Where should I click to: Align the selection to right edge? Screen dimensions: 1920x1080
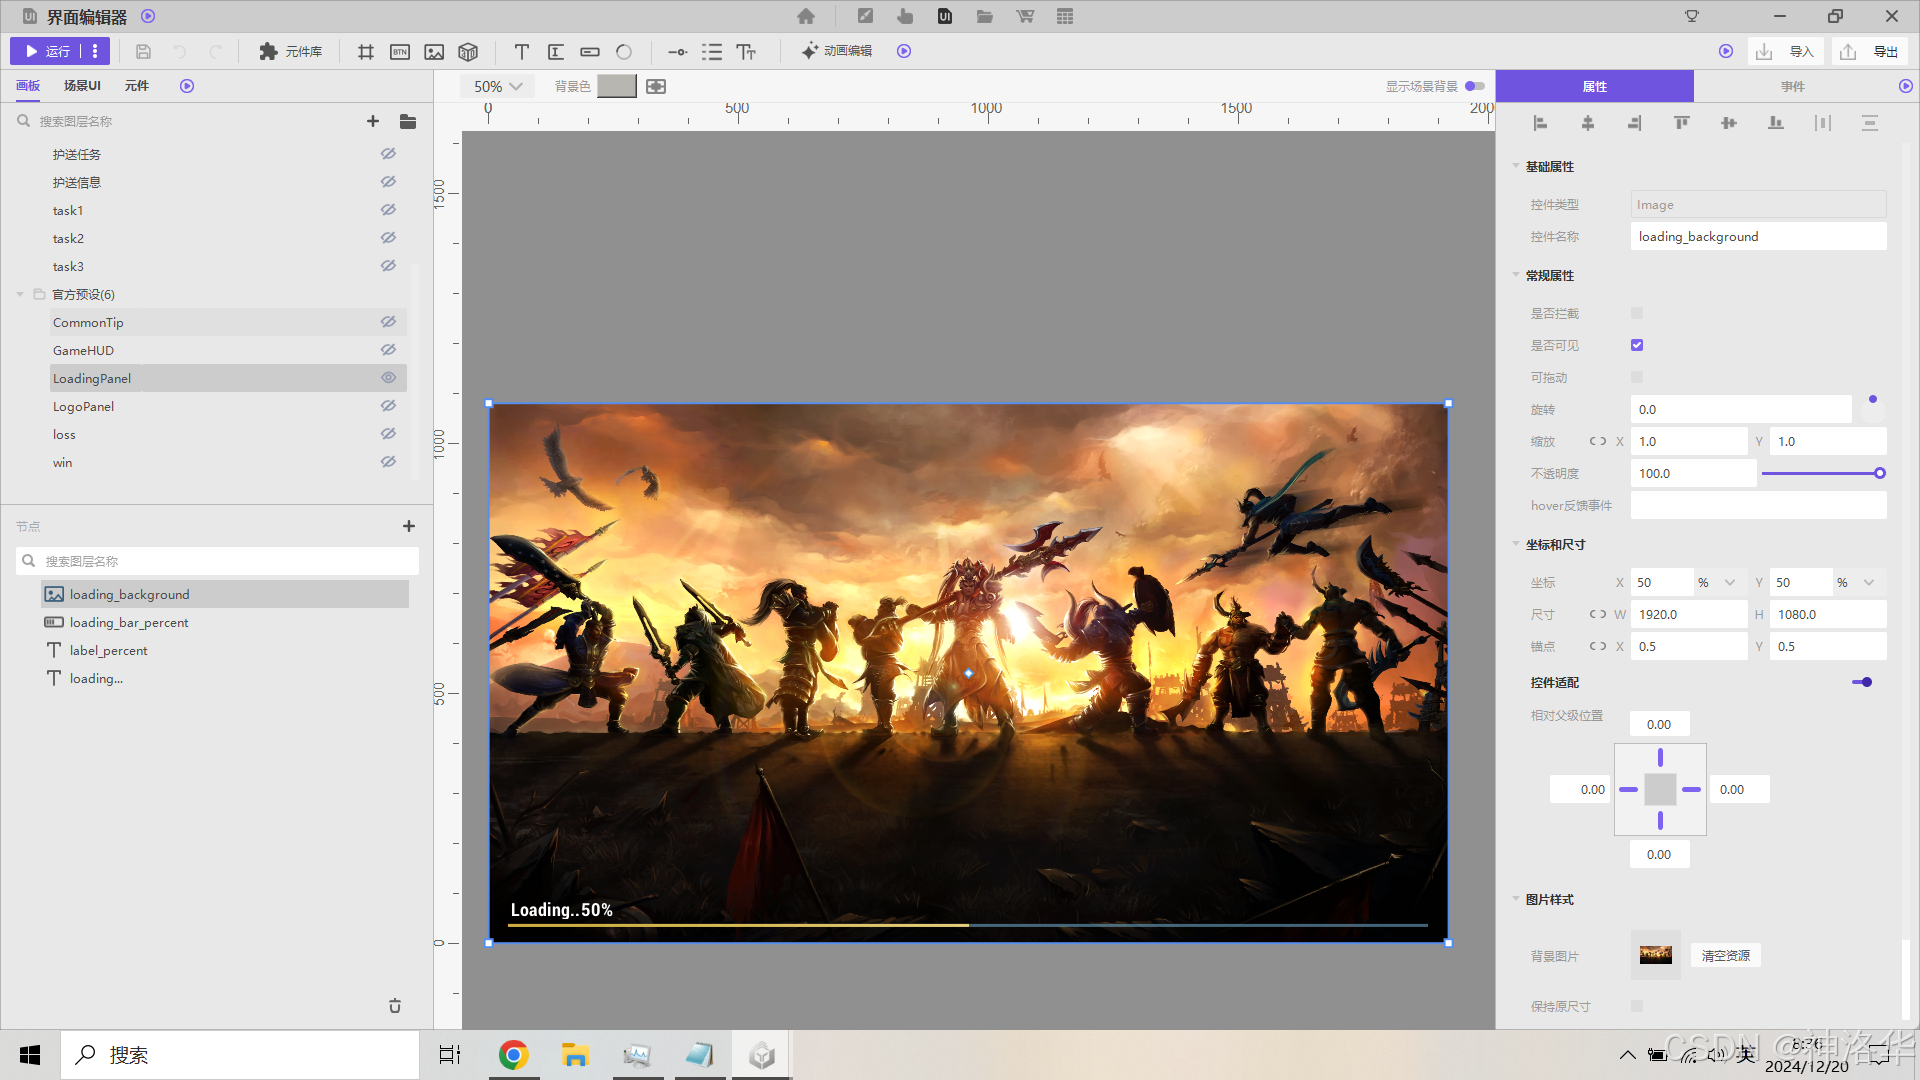(x=1635, y=123)
